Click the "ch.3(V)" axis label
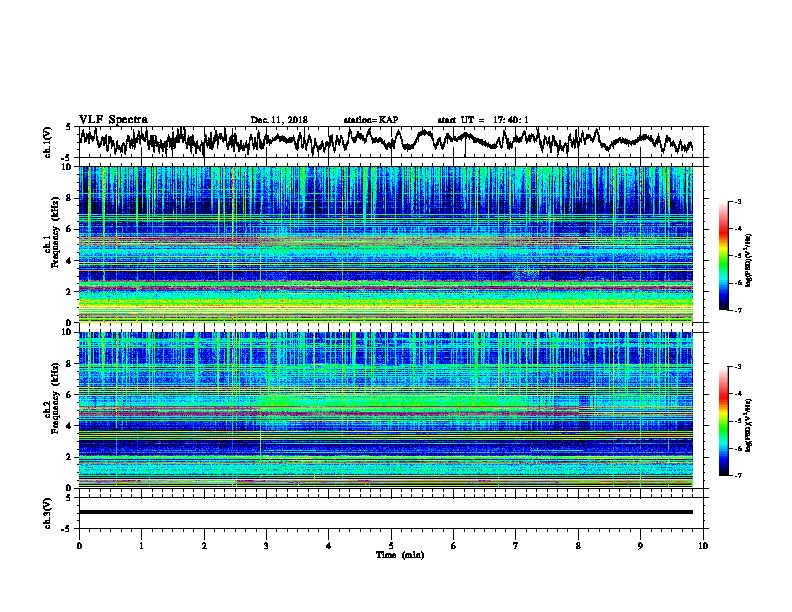Image resolution: width=792 pixels, height=612 pixels. (x=47, y=513)
